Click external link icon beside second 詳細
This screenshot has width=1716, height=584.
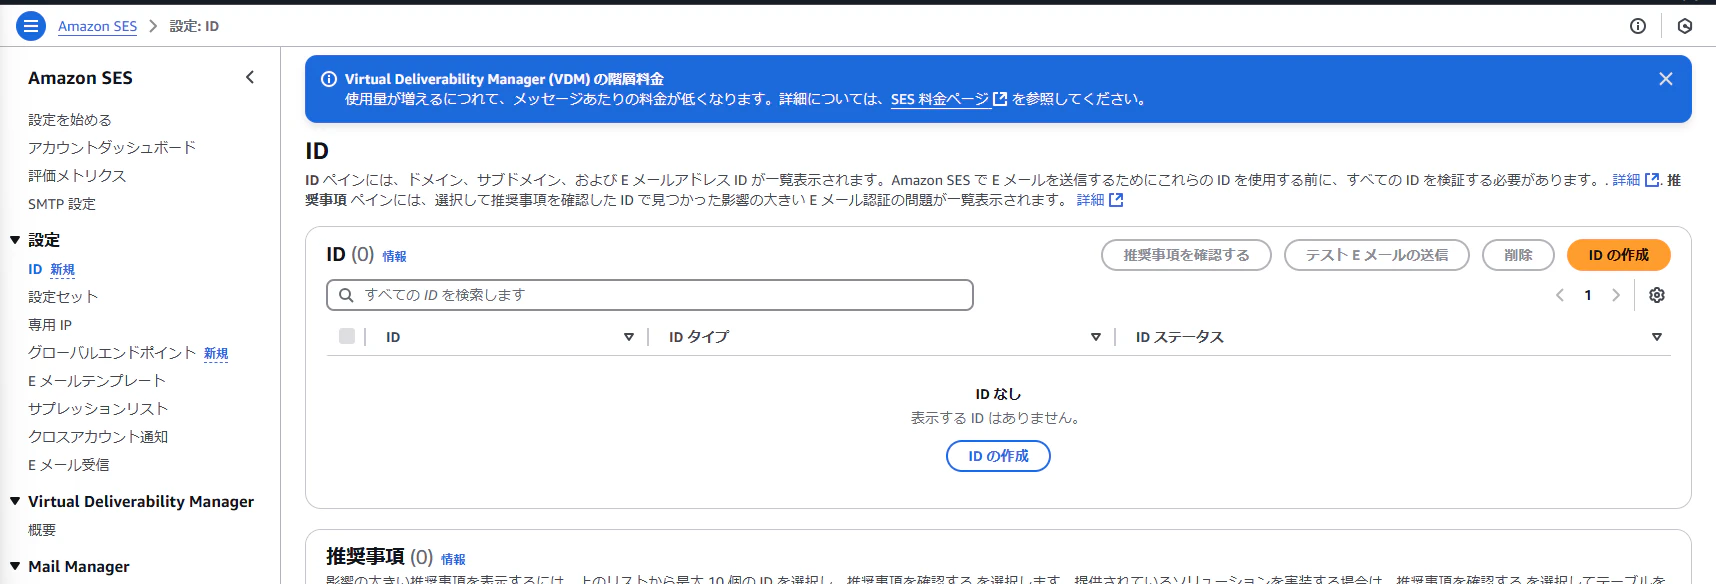pyautogui.click(x=1116, y=200)
